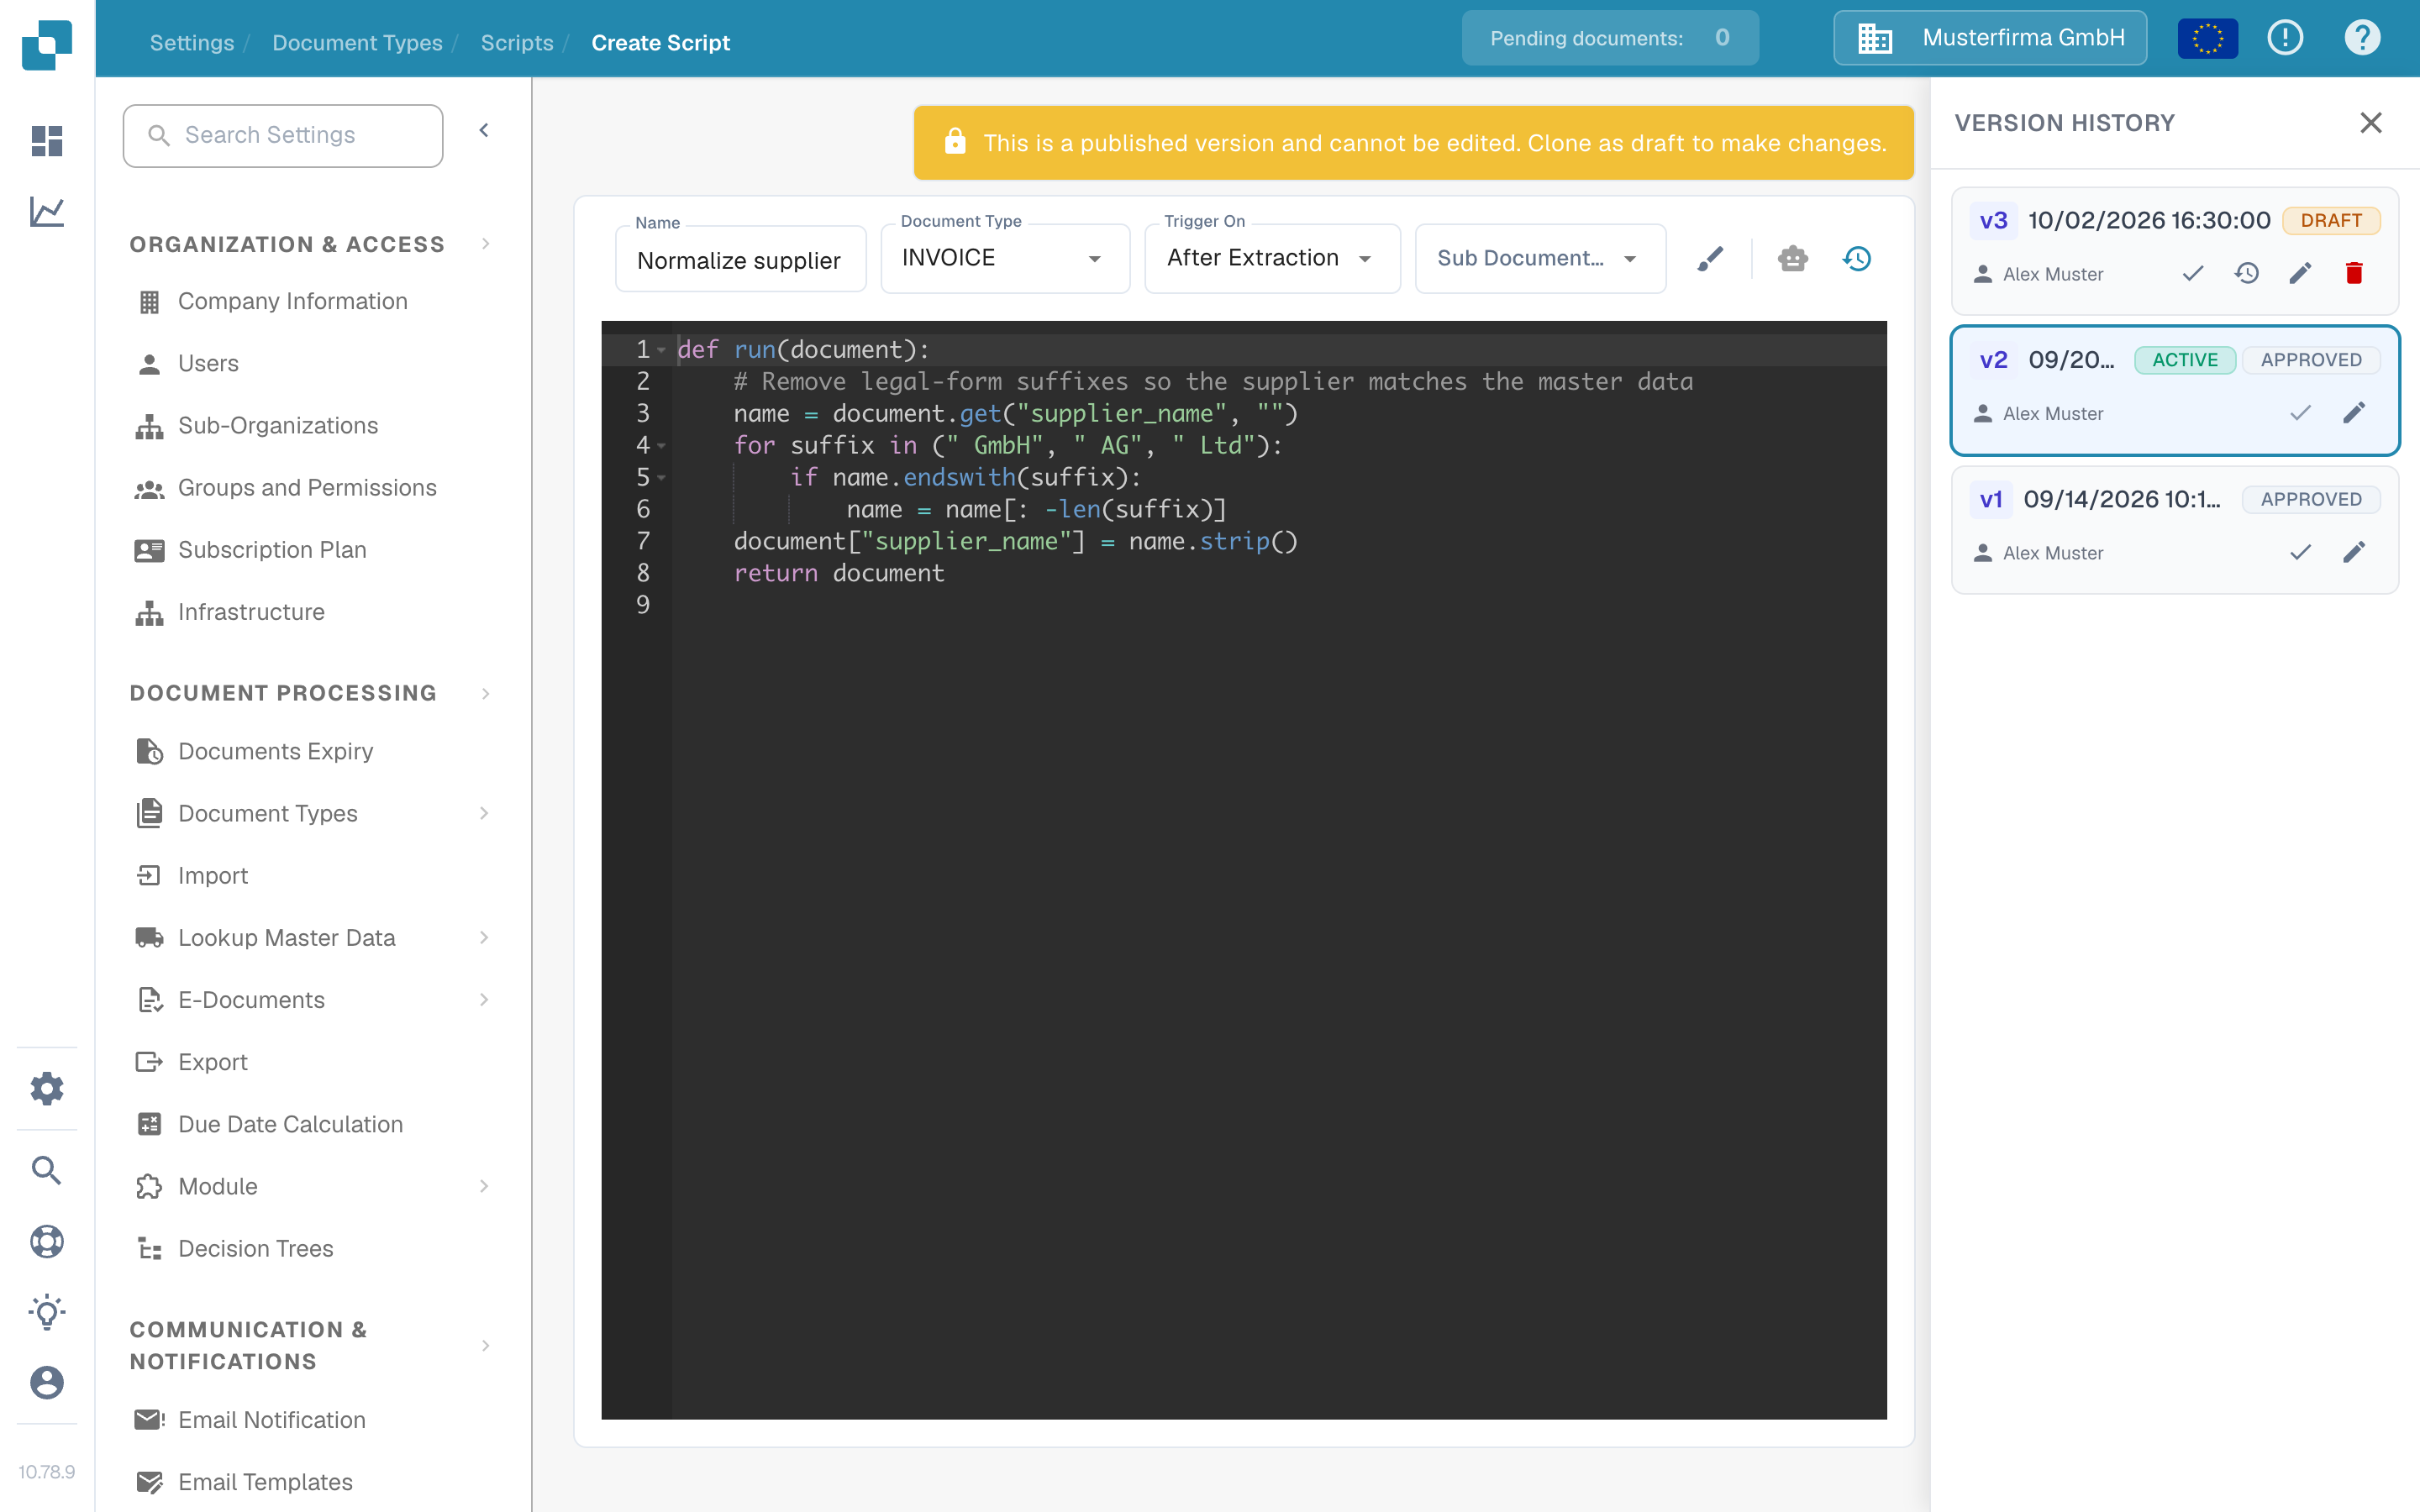
Task: Close the Version History panel
Action: [x=2371, y=122]
